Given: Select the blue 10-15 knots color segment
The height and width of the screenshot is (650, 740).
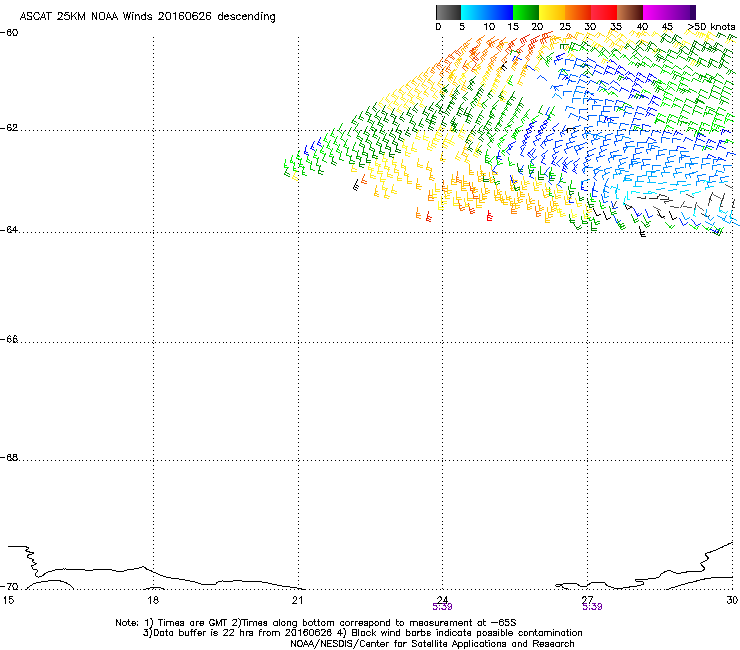Looking at the screenshot, I should (500, 12).
